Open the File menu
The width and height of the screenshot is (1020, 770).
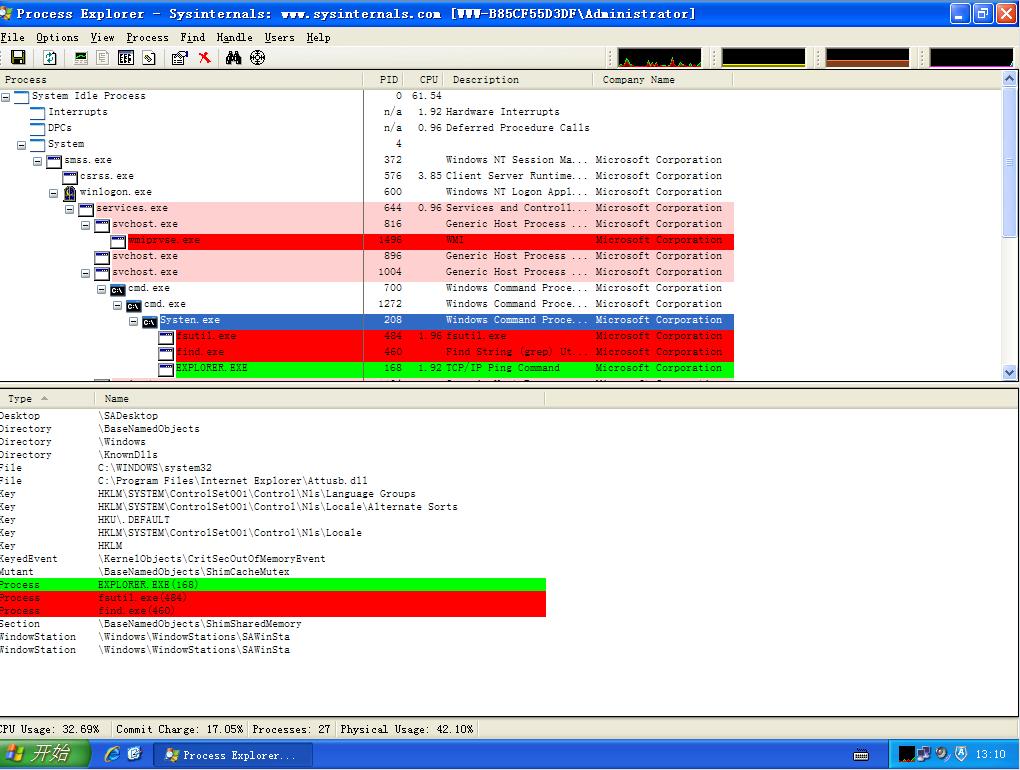pos(12,38)
